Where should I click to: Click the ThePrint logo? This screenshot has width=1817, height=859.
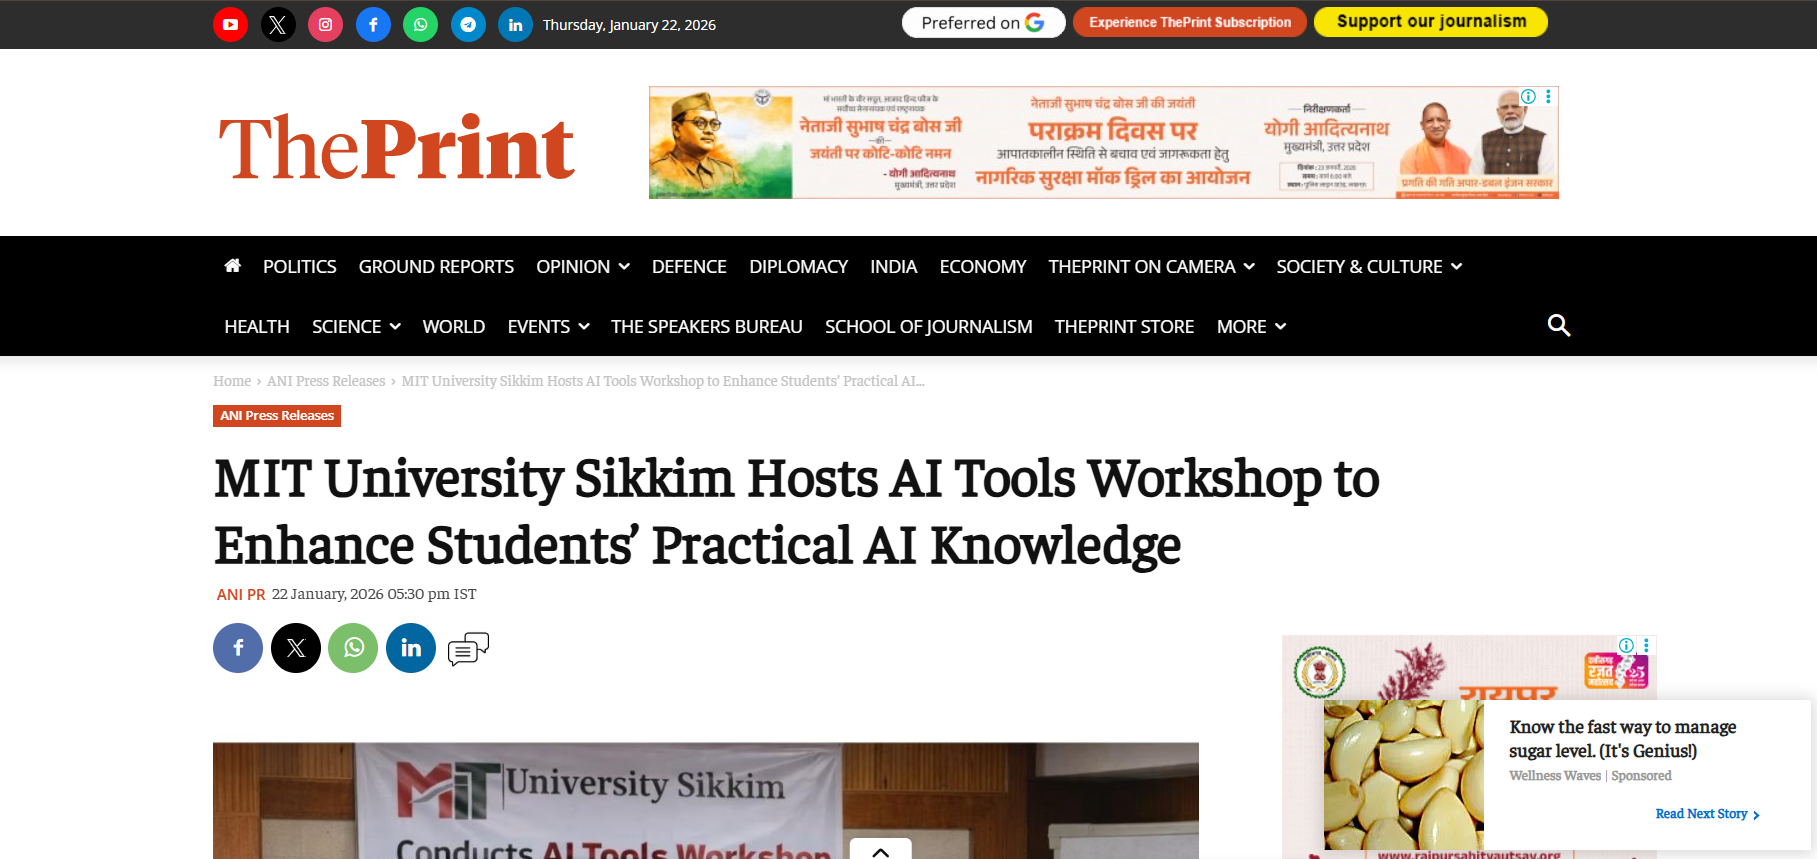click(397, 147)
